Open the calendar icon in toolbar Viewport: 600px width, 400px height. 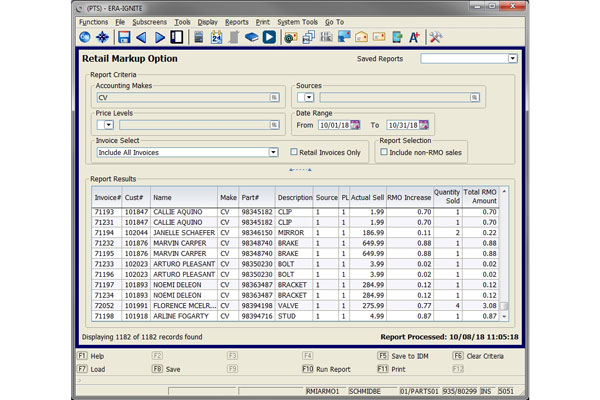(x=217, y=37)
